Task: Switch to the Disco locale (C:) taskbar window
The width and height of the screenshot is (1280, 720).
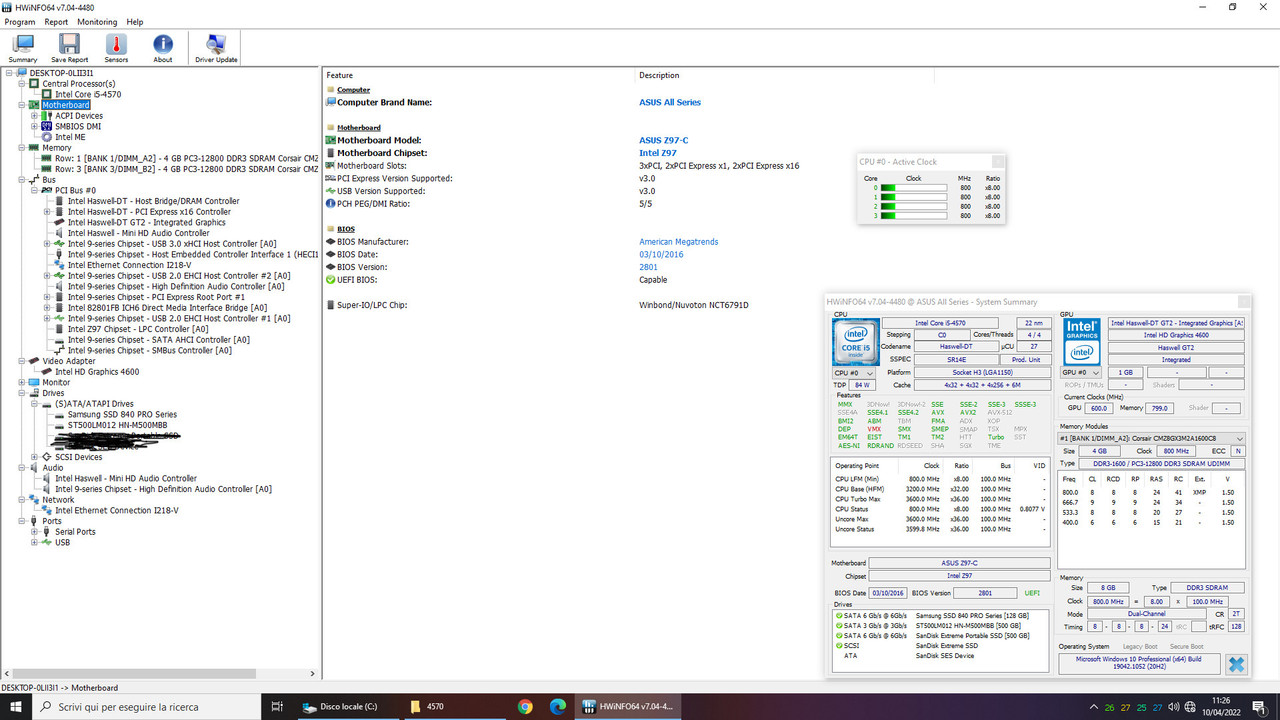Action: 347,706
